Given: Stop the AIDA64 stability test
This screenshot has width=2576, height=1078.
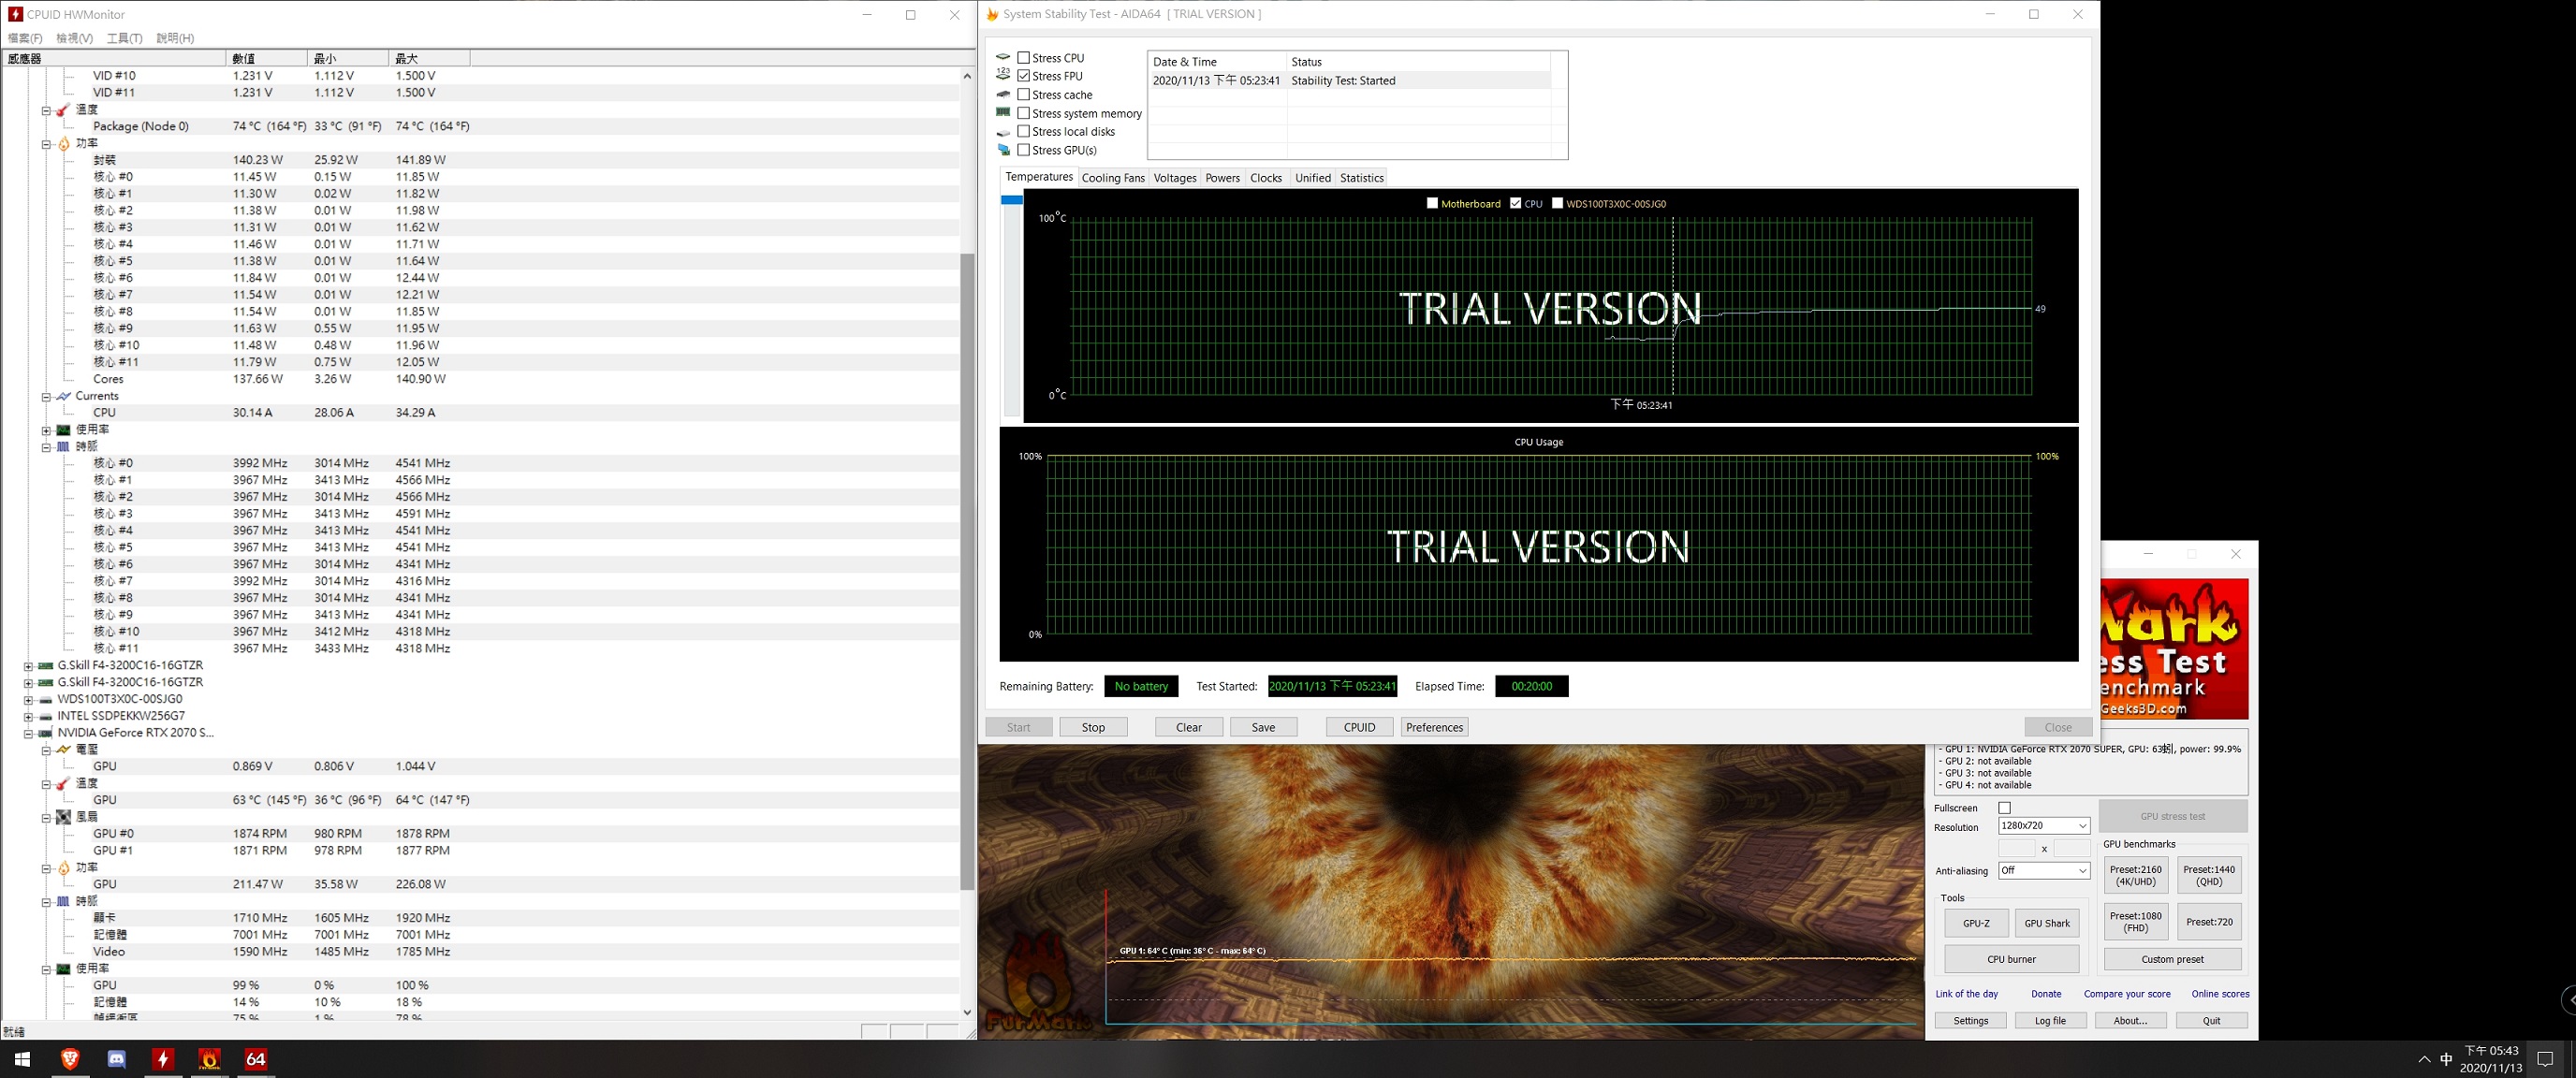Looking at the screenshot, I should (x=1093, y=727).
